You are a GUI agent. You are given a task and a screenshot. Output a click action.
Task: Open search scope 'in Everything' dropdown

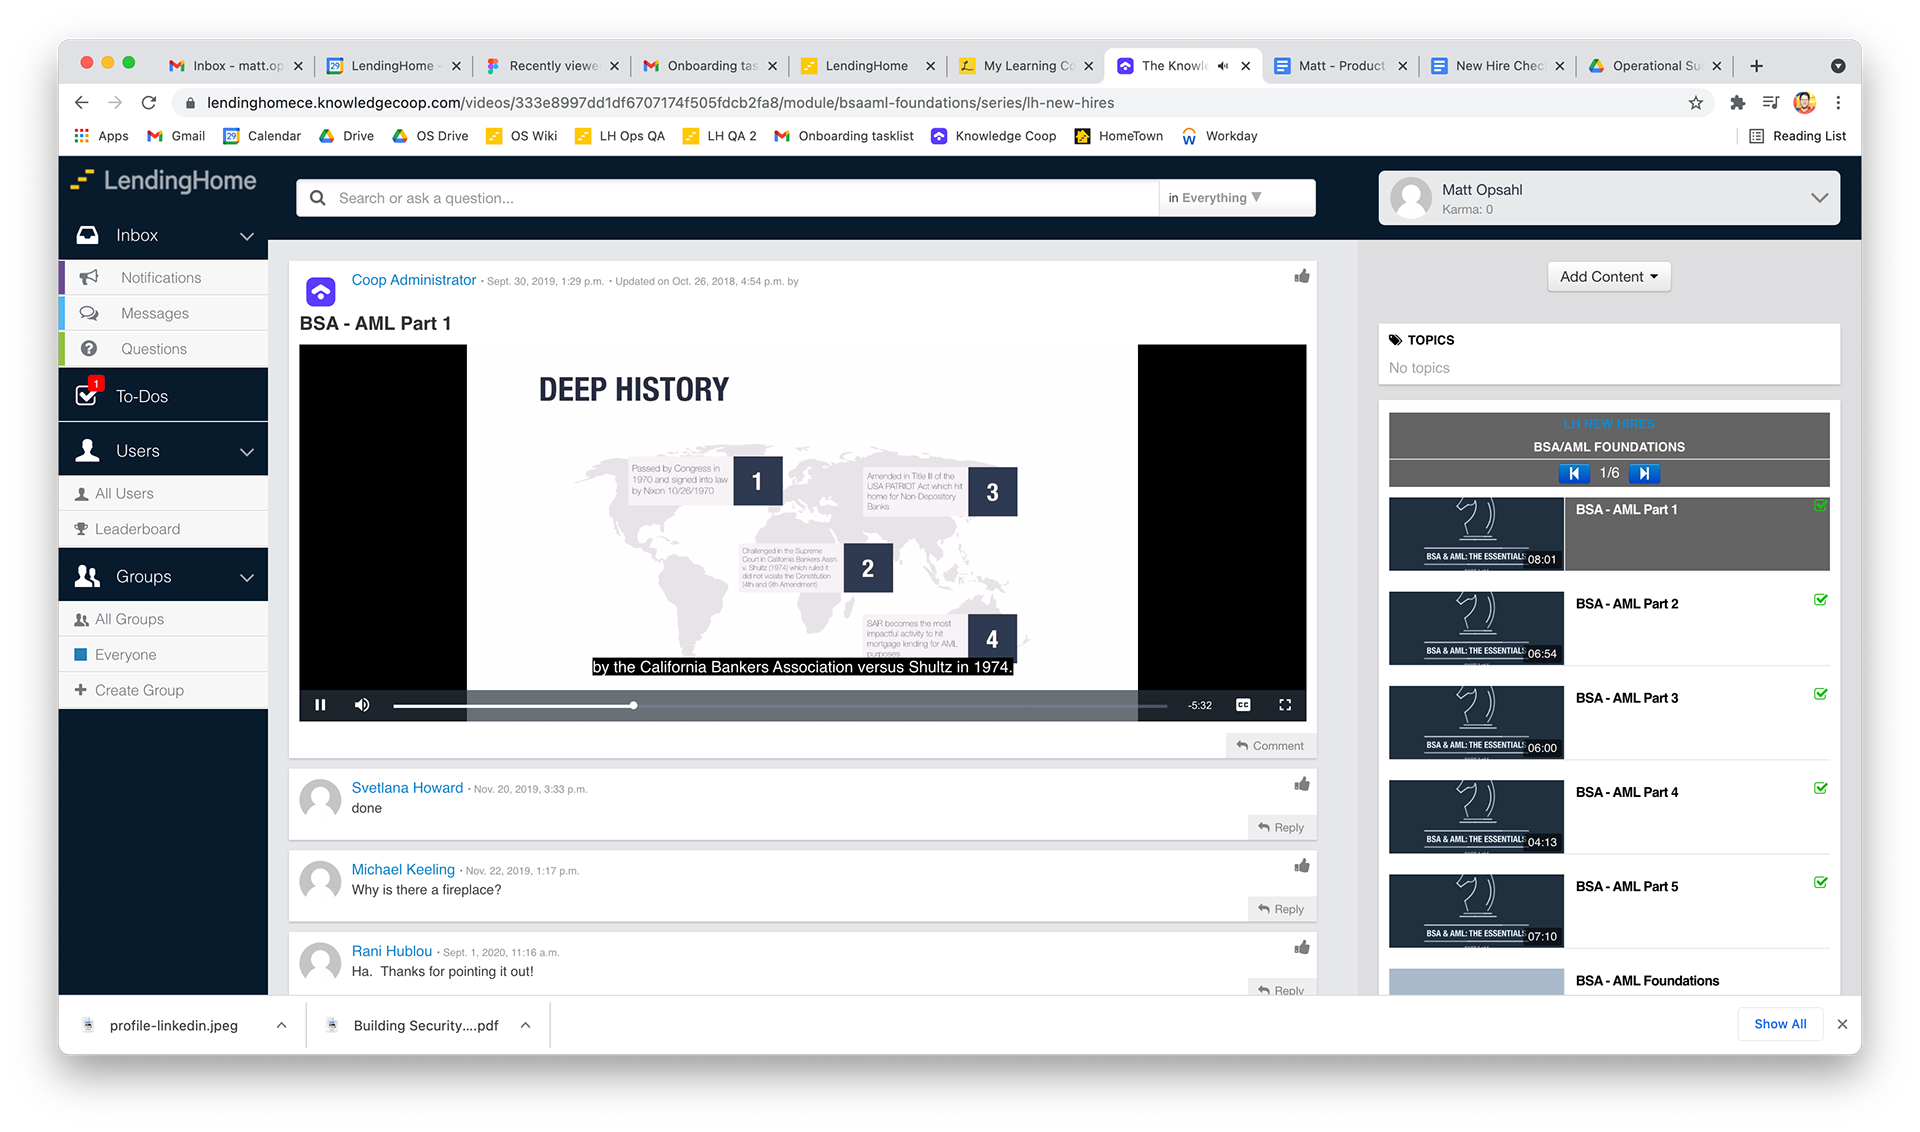(1215, 198)
